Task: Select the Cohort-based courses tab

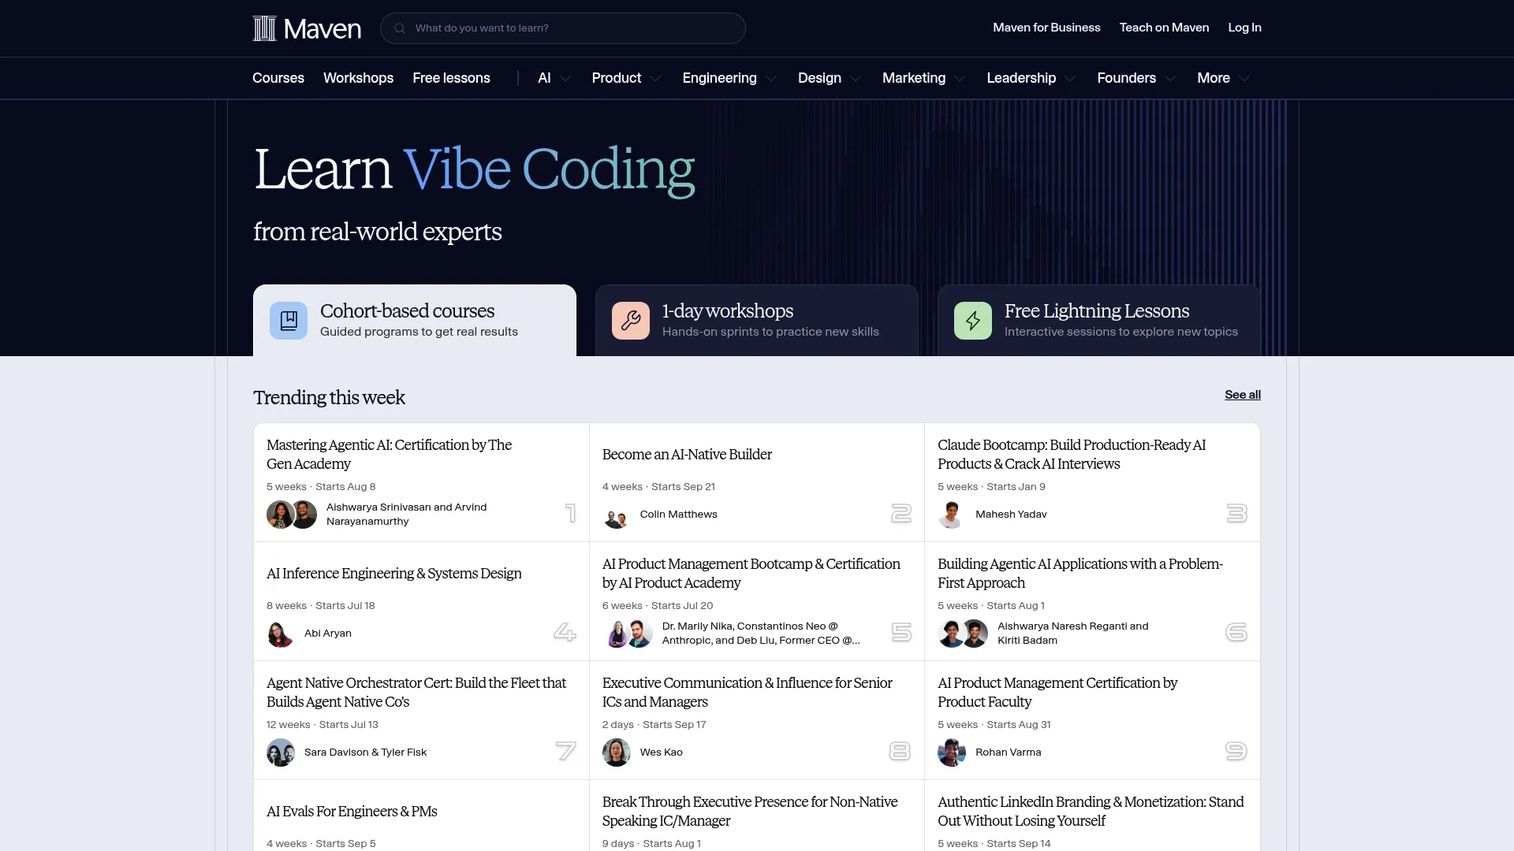Action: point(414,320)
